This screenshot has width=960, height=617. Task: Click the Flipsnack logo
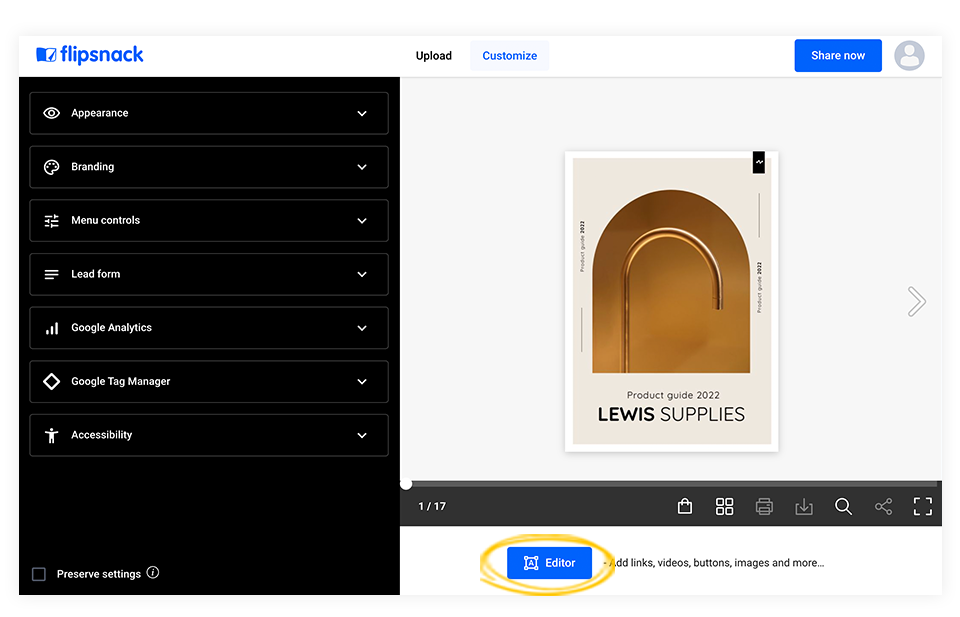point(89,55)
